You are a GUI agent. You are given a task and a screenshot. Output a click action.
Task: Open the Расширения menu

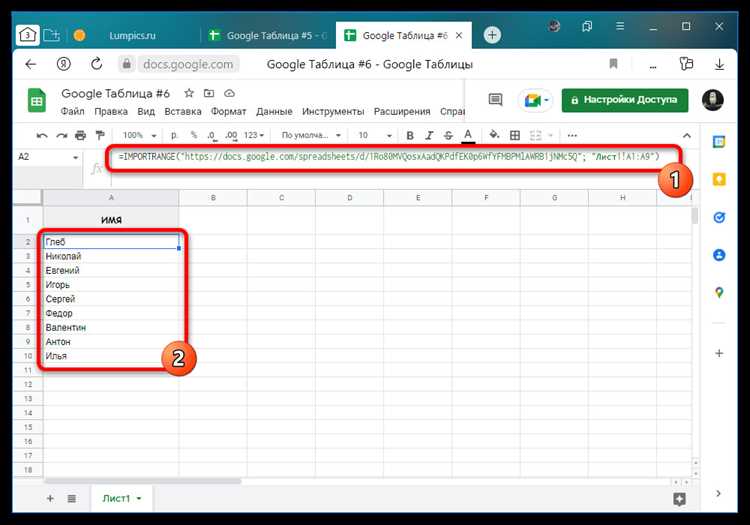(402, 111)
